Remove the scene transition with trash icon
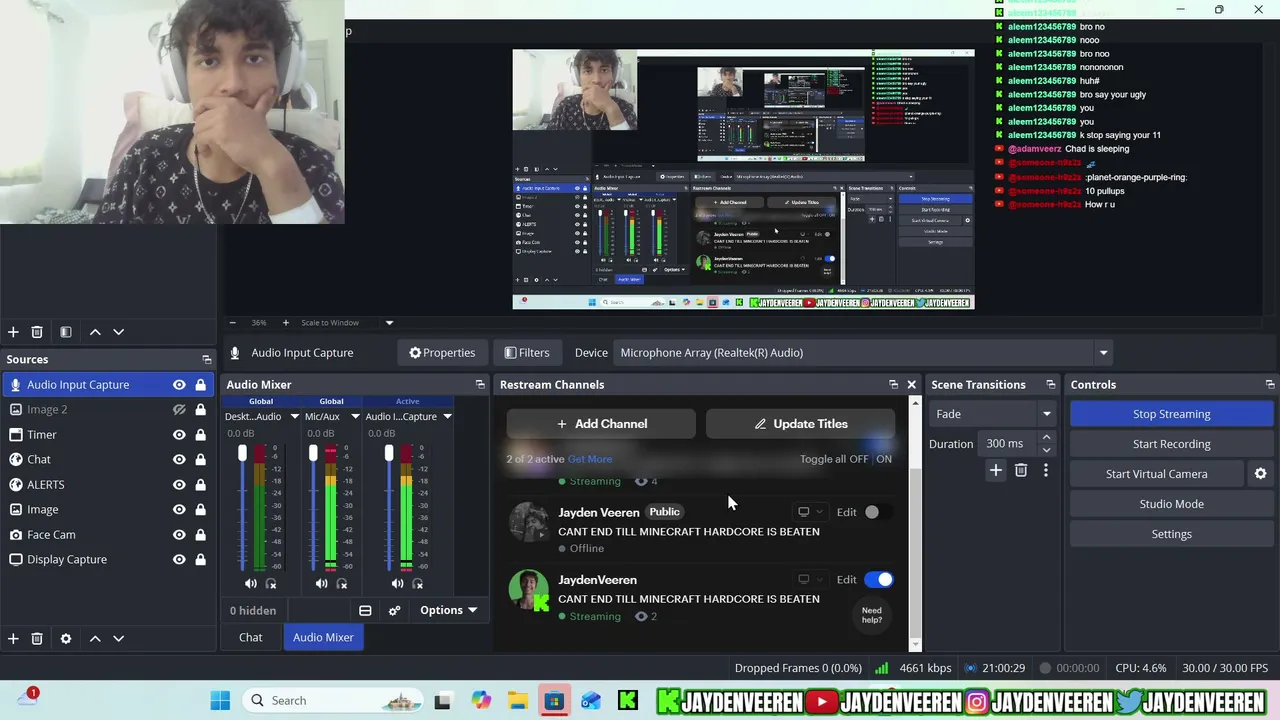Screen dimensions: 1280x720 pyautogui.click(x=1021, y=470)
